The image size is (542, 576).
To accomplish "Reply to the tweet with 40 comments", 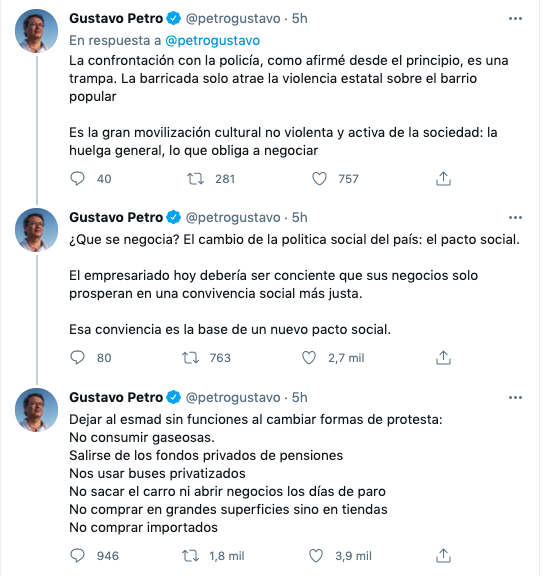I will [77, 179].
